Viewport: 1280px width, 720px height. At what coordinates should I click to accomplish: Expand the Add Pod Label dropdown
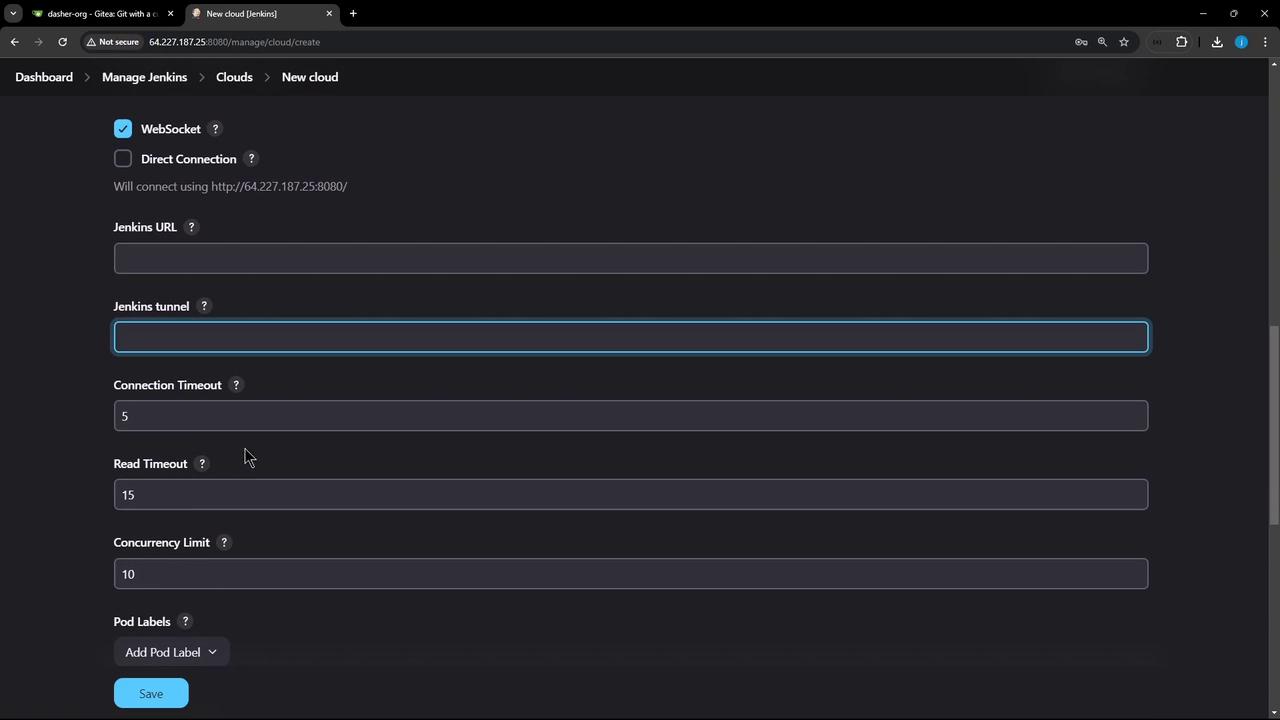click(171, 652)
